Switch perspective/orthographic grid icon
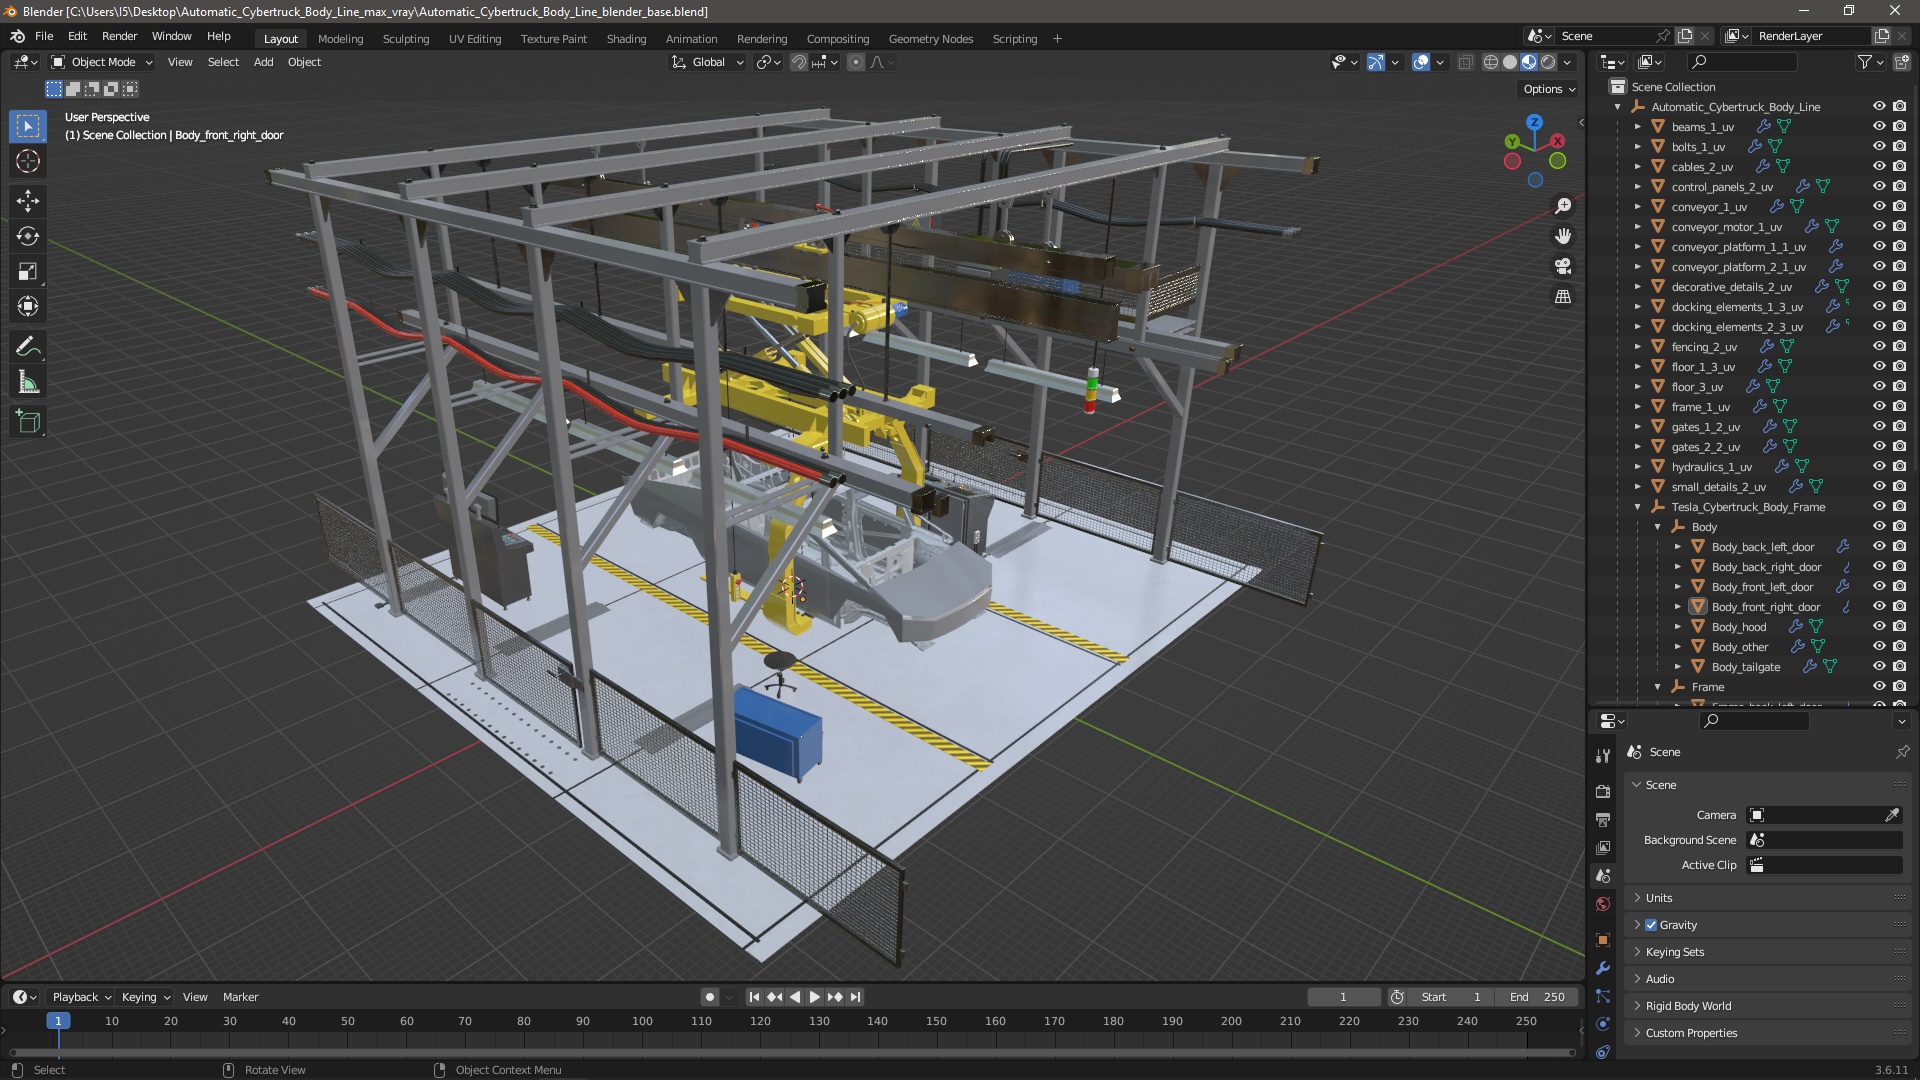This screenshot has height=1080, width=1920. (x=1563, y=296)
